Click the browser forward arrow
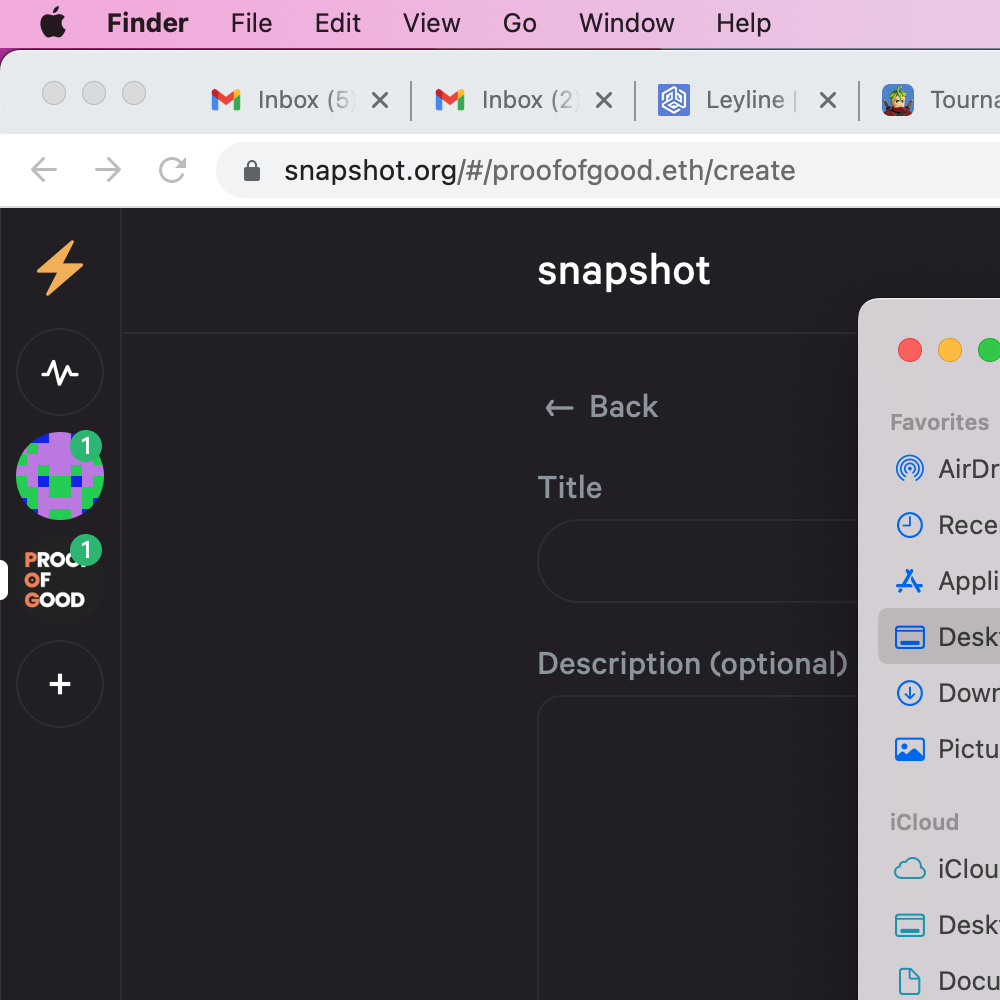This screenshot has width=1000, height=1000. 108,170
